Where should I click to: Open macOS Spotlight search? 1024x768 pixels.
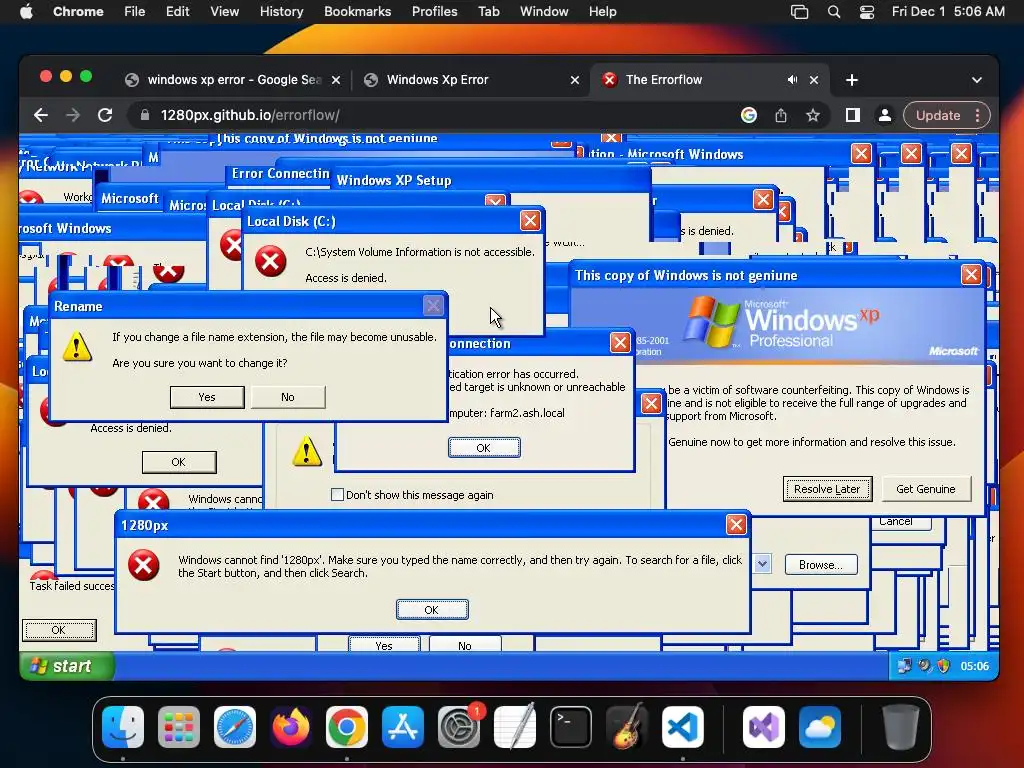point(833,12)
